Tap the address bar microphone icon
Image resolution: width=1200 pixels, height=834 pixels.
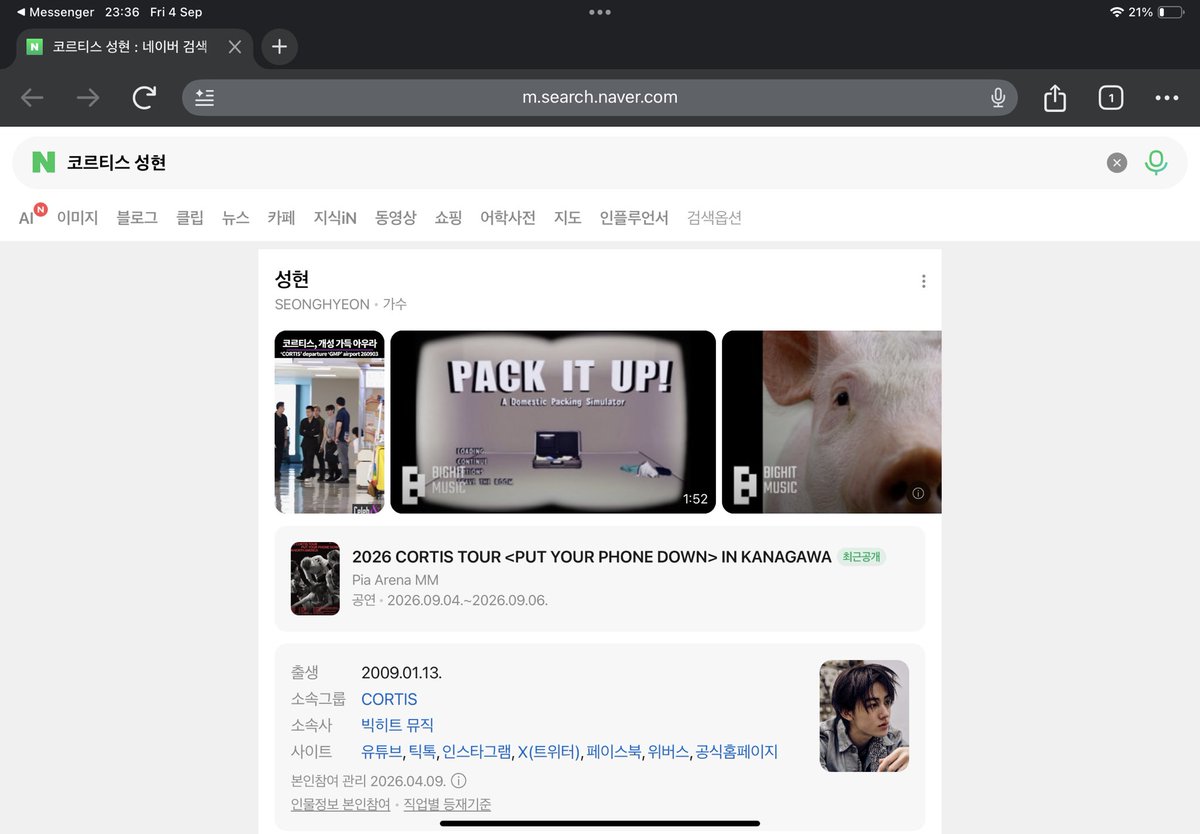click(x=997, y=97)
